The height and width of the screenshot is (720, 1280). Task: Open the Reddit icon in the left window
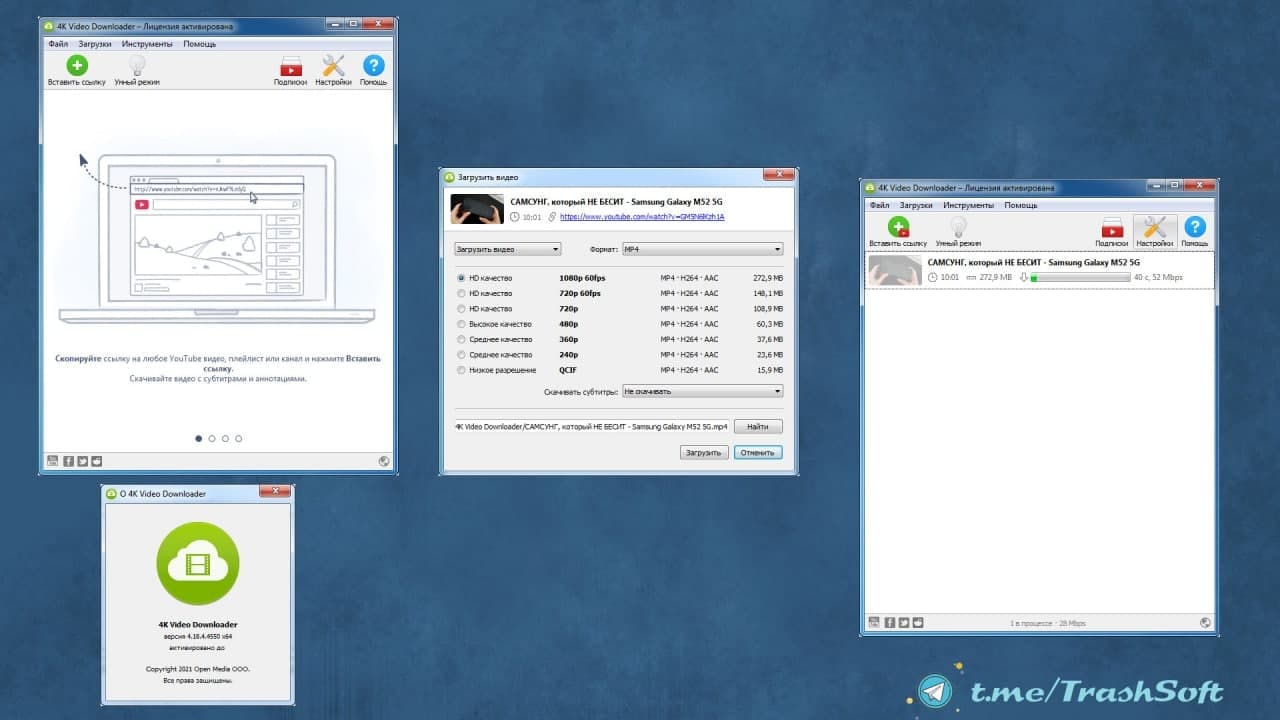tap(97, 461)
